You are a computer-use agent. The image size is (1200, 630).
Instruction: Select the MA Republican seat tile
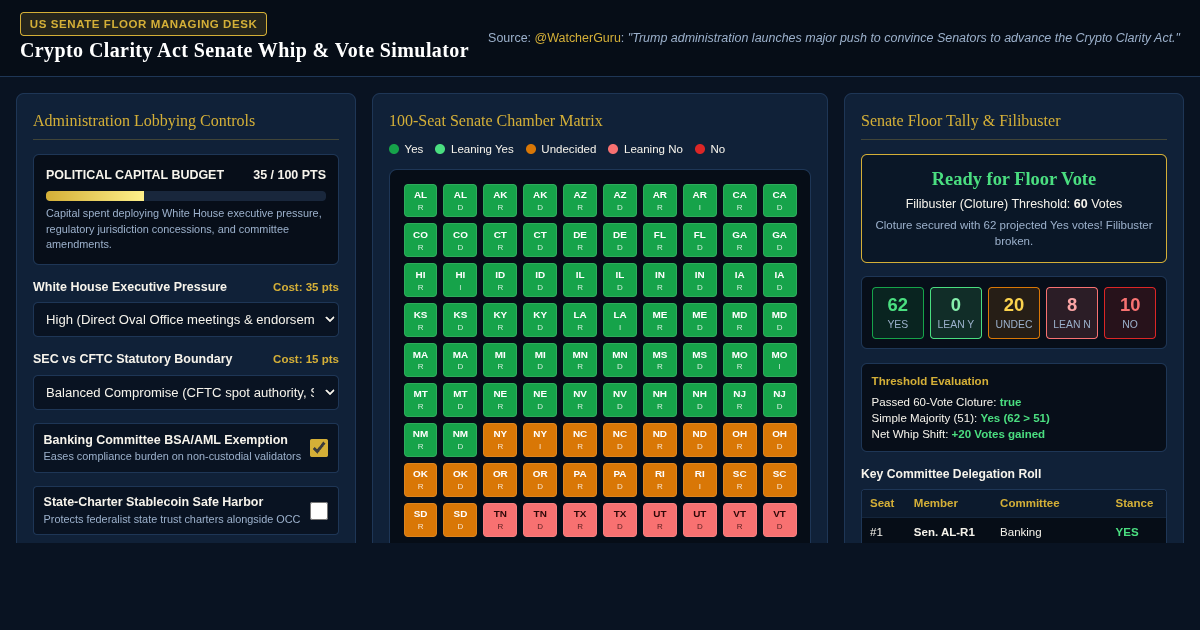click(420, 360)
